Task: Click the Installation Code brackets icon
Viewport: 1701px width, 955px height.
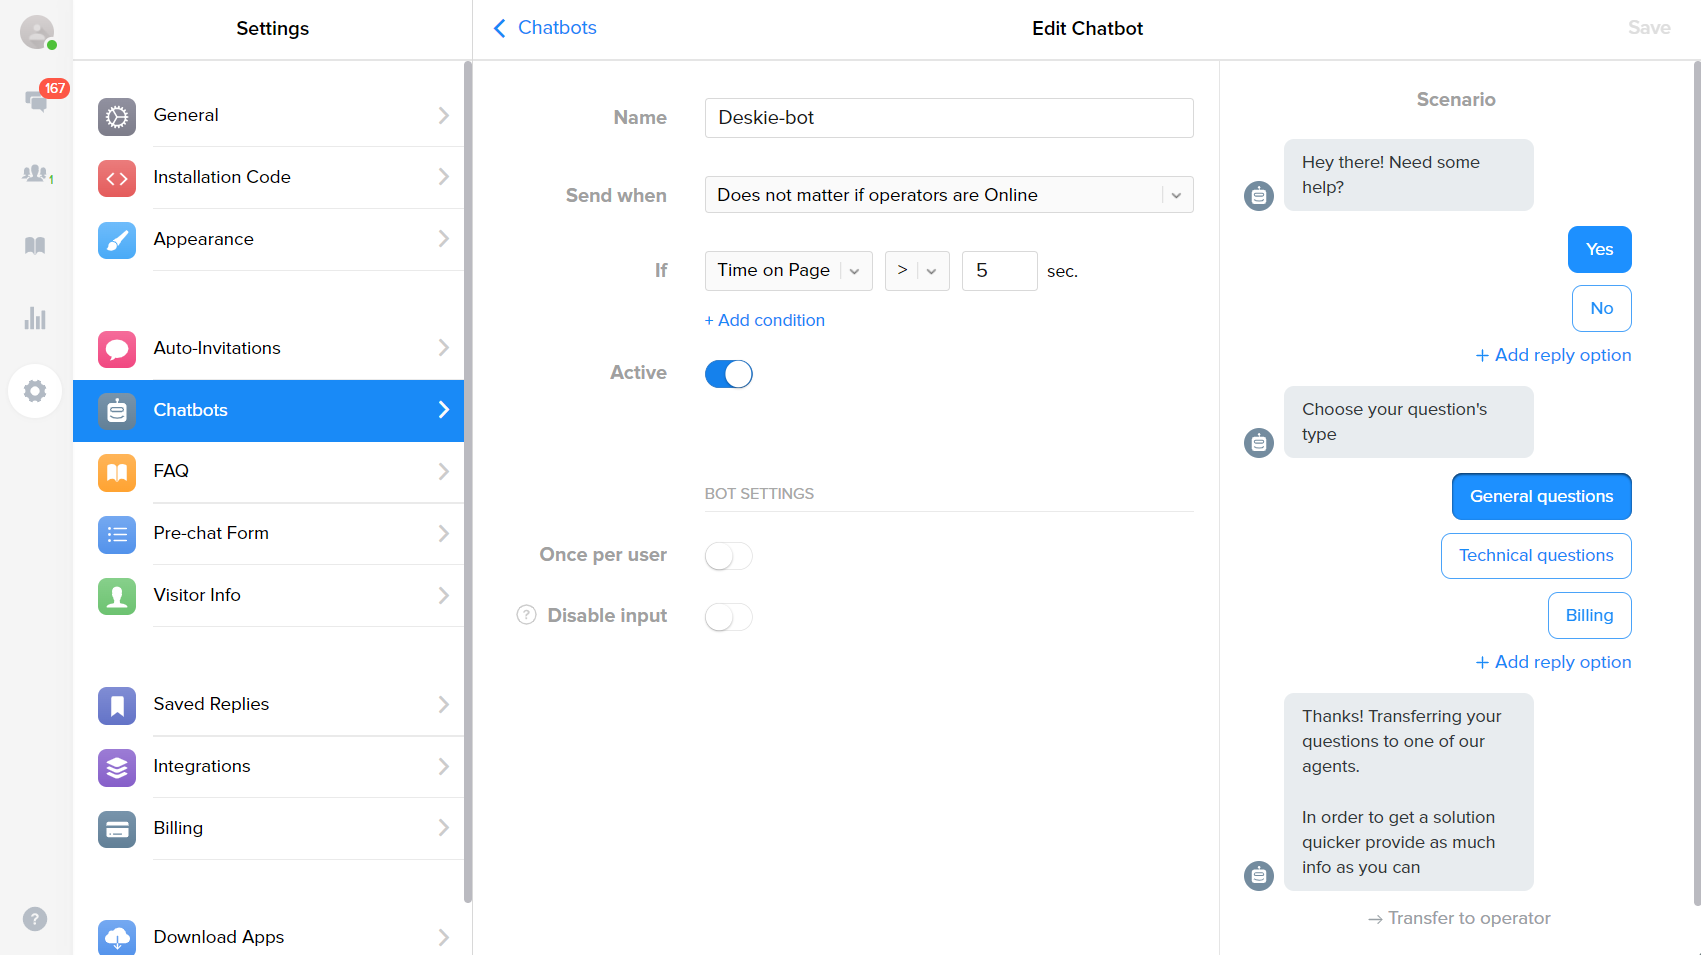Action: [117, 179]
